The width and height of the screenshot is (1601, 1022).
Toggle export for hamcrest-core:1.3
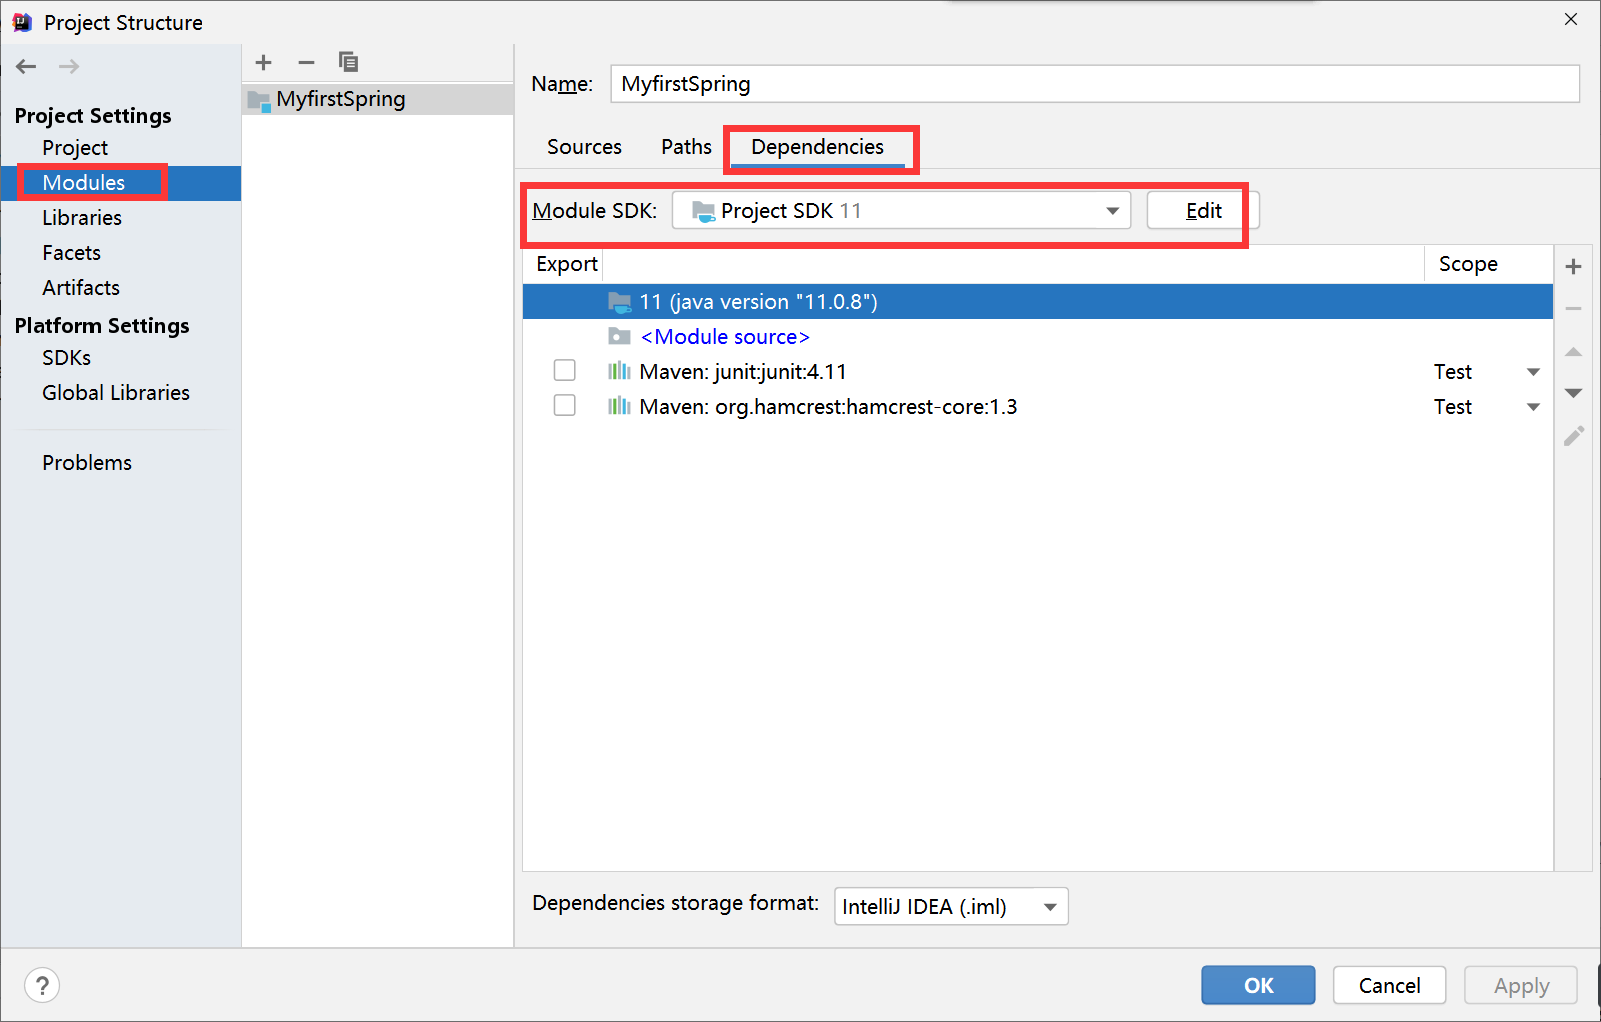(x=565, y=406)
